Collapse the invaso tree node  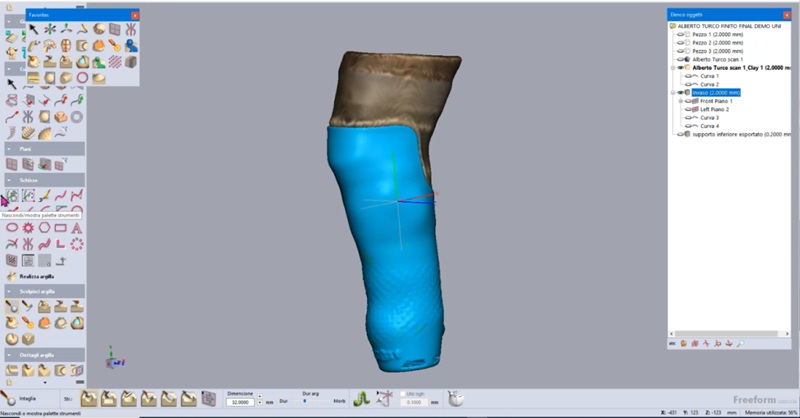pyautogui.click(x=673, y=92)
